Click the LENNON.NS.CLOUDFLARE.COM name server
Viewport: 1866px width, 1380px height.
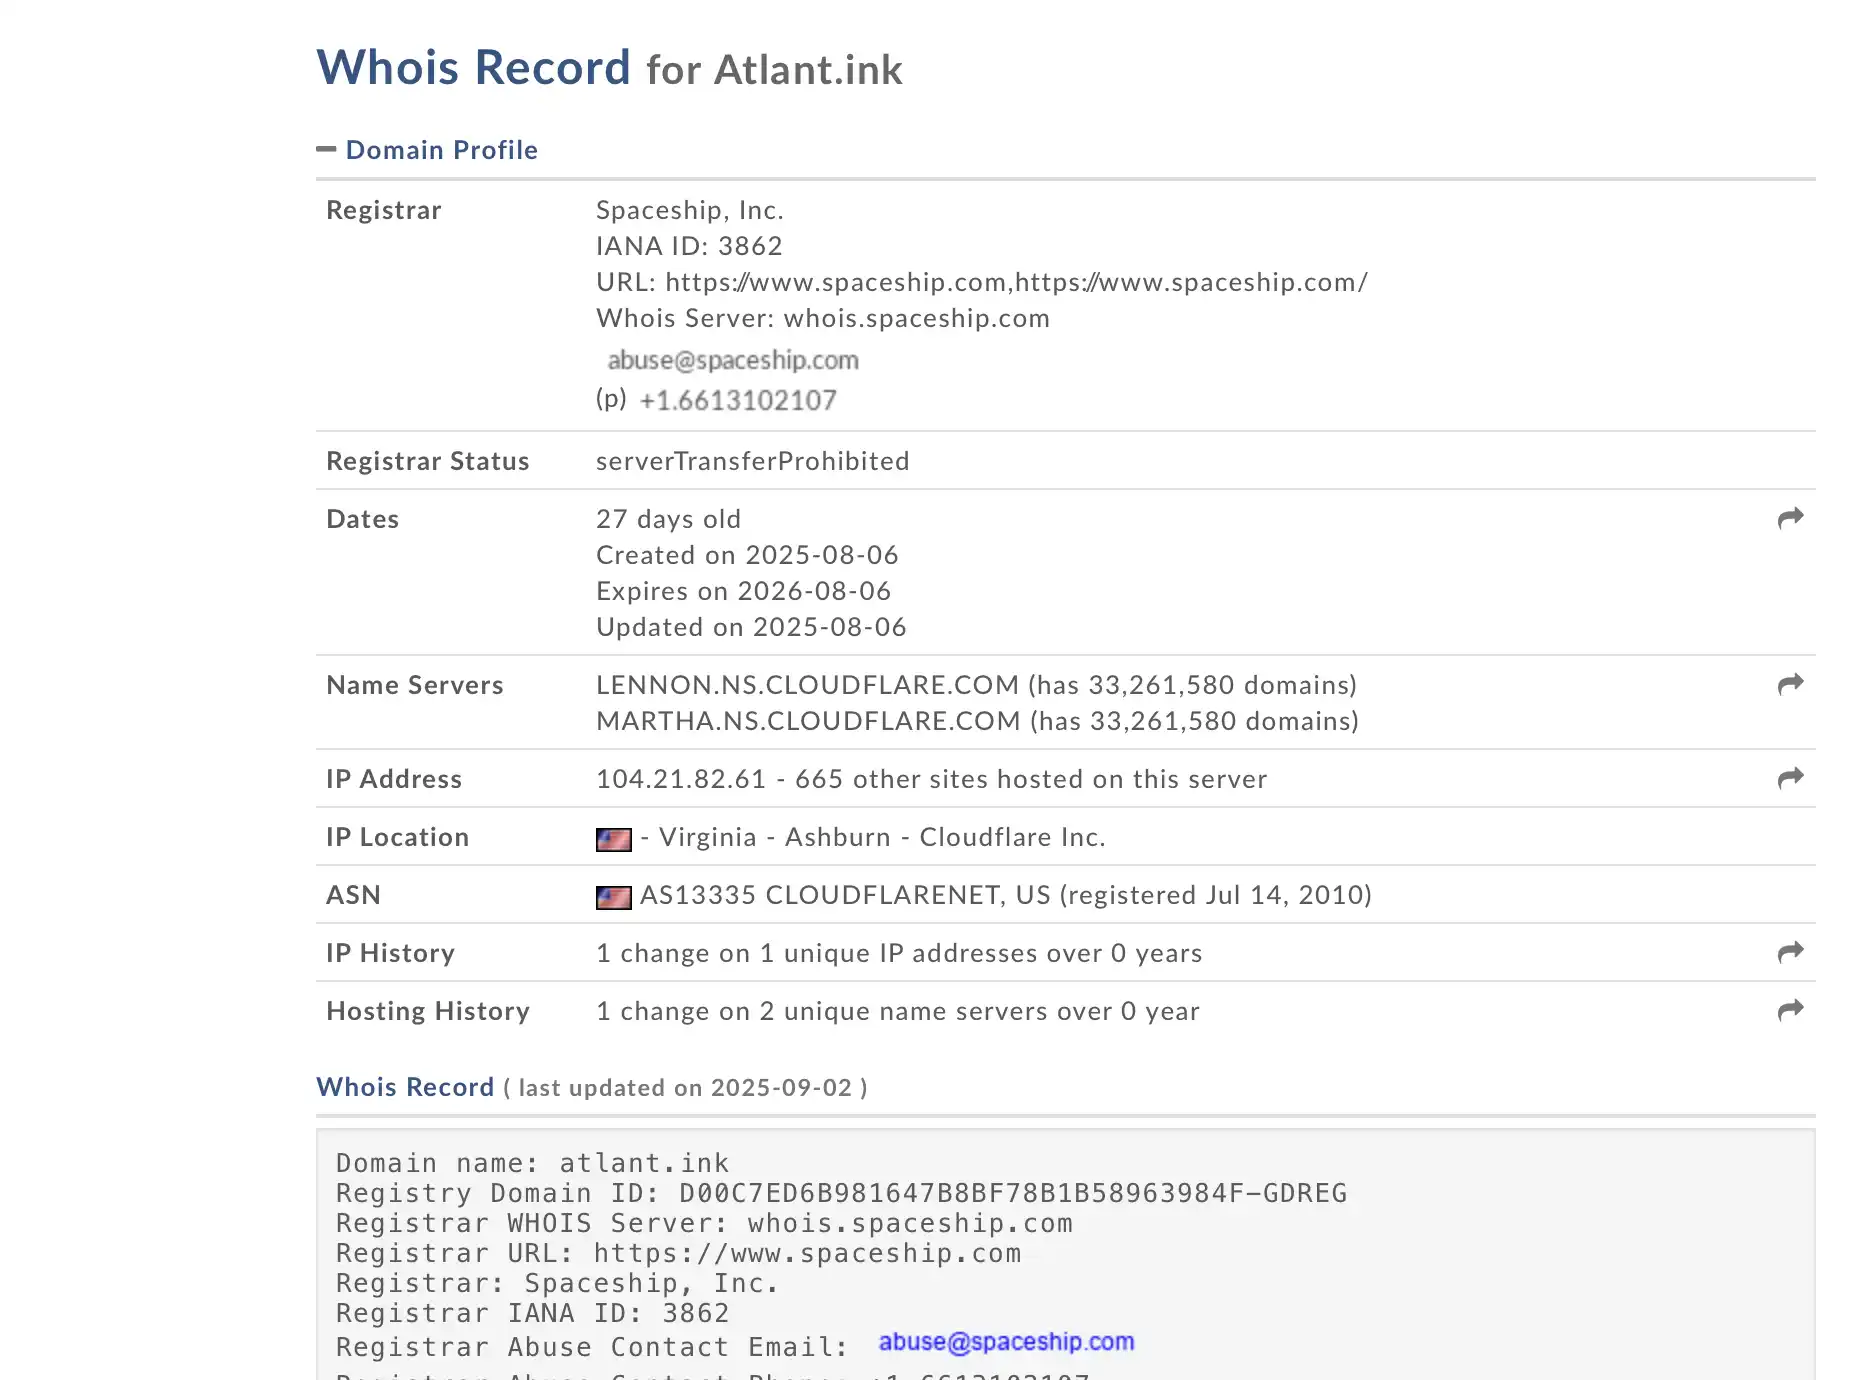pos(807,685)
